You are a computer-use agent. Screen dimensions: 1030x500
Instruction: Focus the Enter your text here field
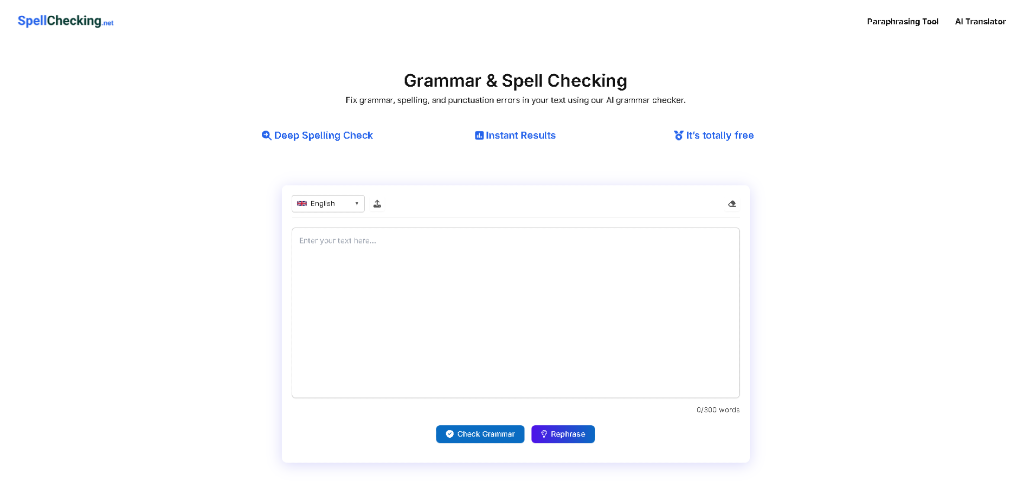(516, 313)
